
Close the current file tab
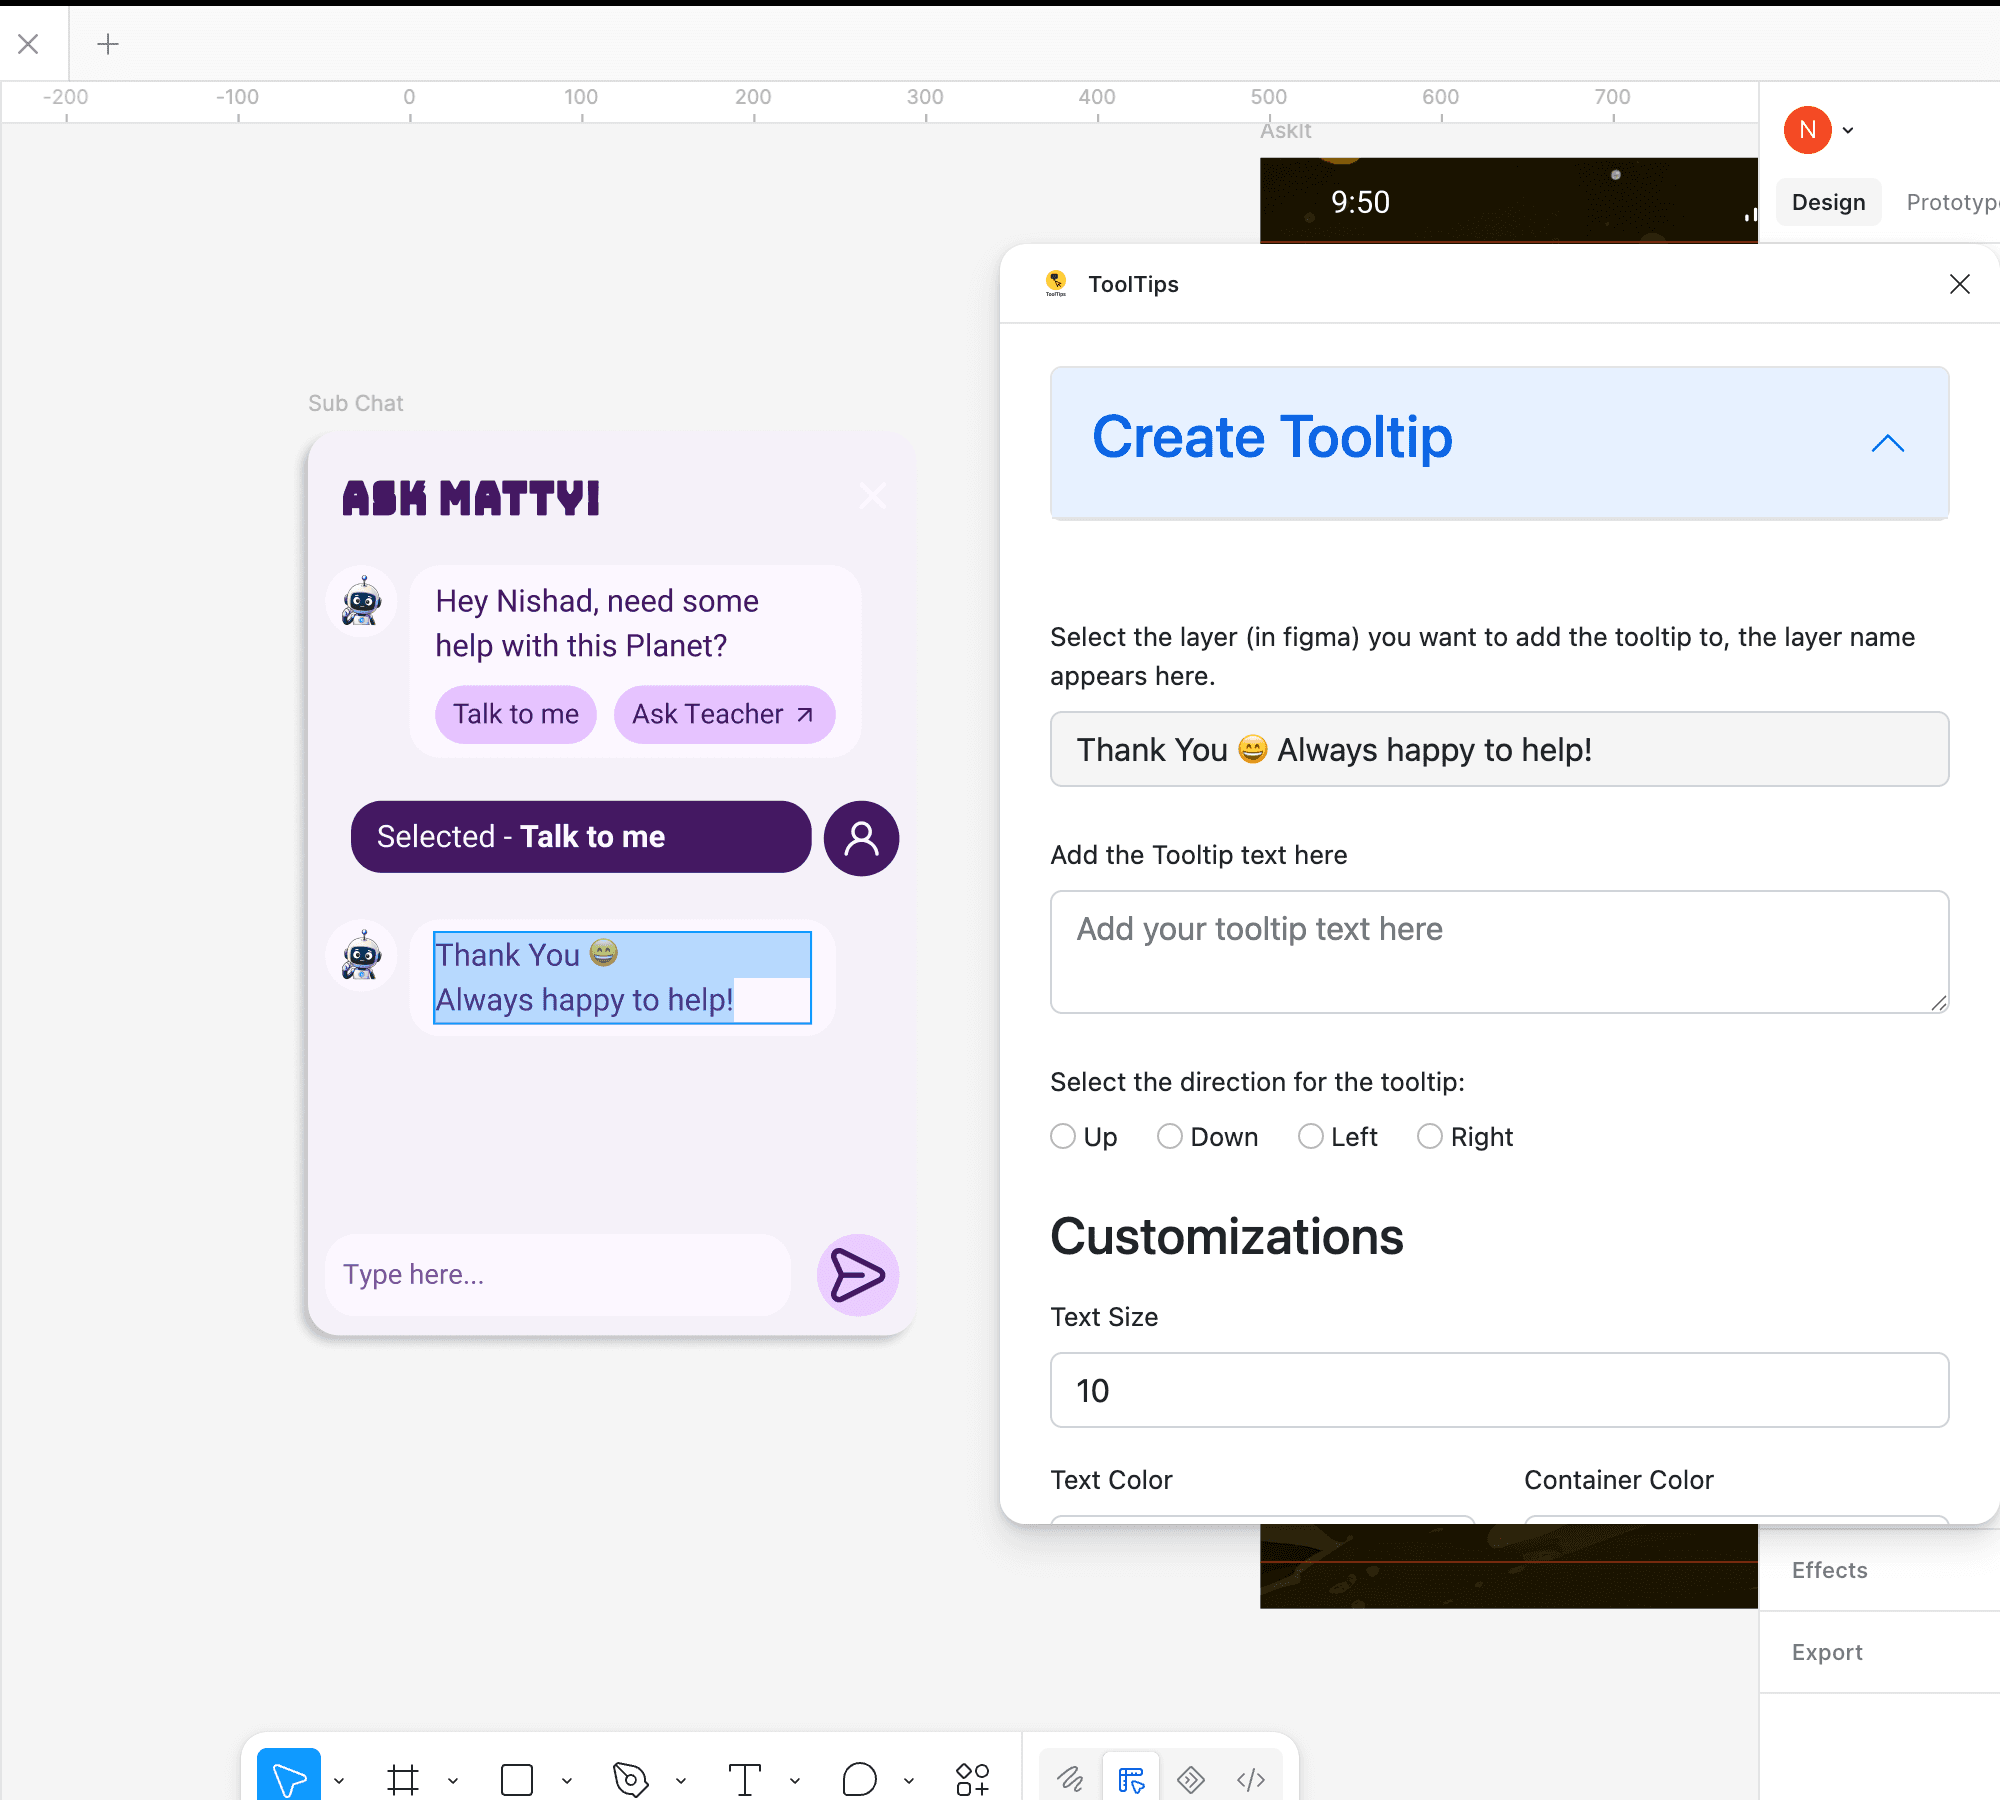[29, 44]
